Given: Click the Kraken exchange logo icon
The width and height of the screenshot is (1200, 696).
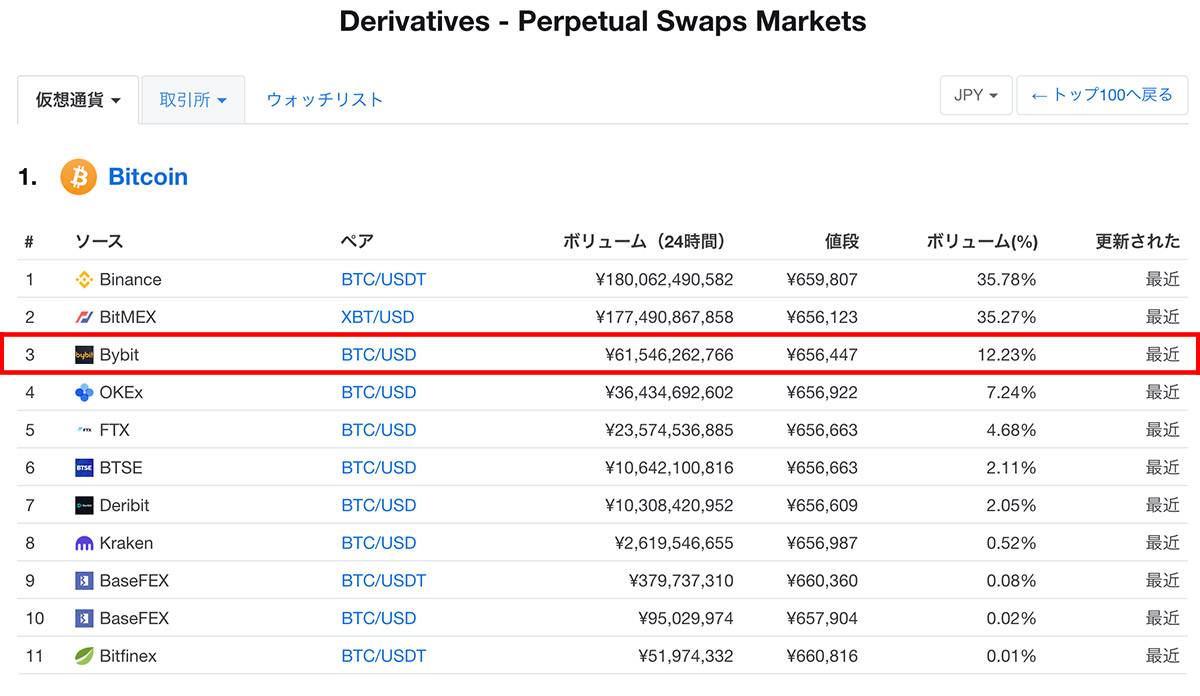Looking at the screenshot, I should tap(84, 543).
